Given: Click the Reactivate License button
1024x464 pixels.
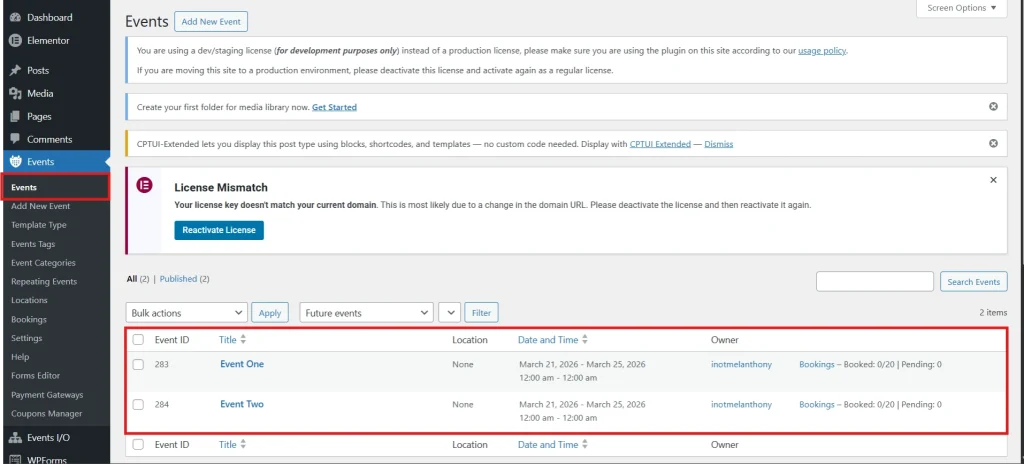Looking at the screenshot, I should [x=219, y=230].
